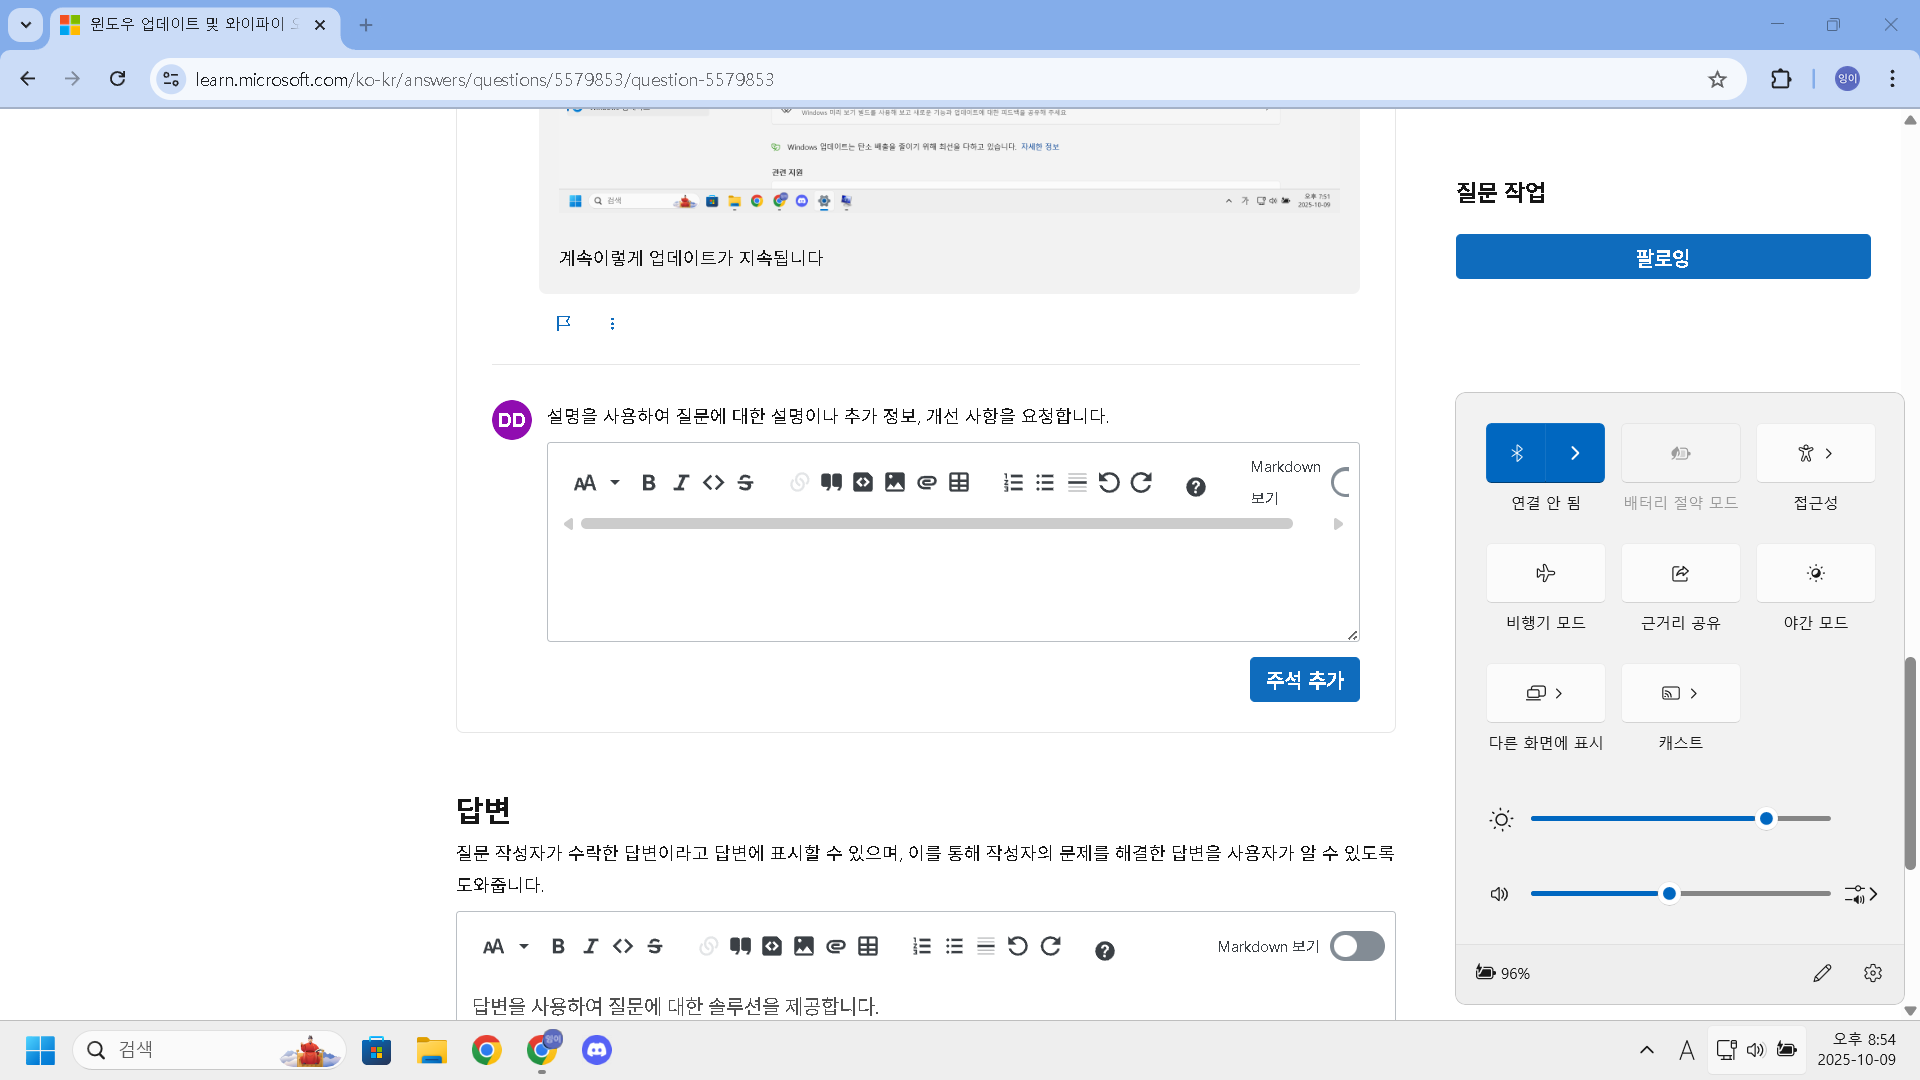
Task: Open the clock and date in the taskbar
Action: point(1856,1050)
